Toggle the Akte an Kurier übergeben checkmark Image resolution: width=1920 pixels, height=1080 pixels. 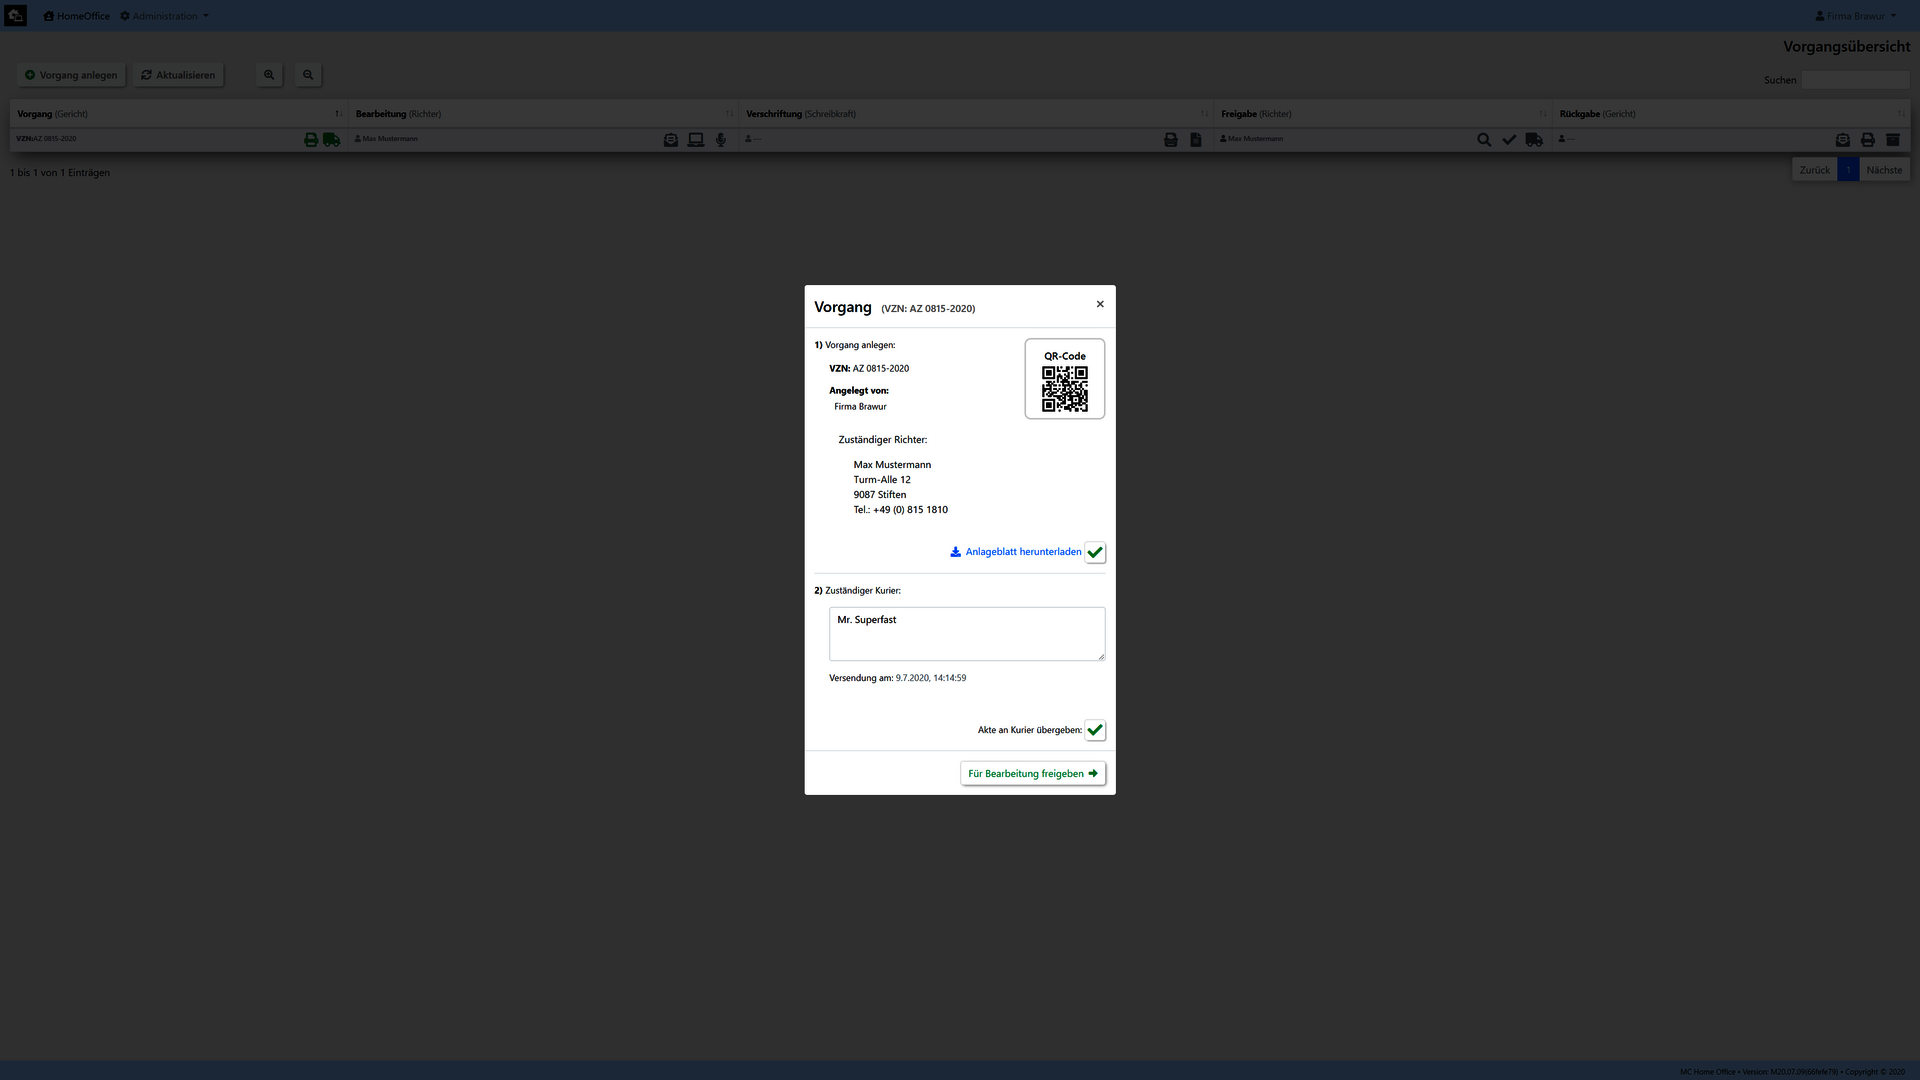pos(1095,730)
